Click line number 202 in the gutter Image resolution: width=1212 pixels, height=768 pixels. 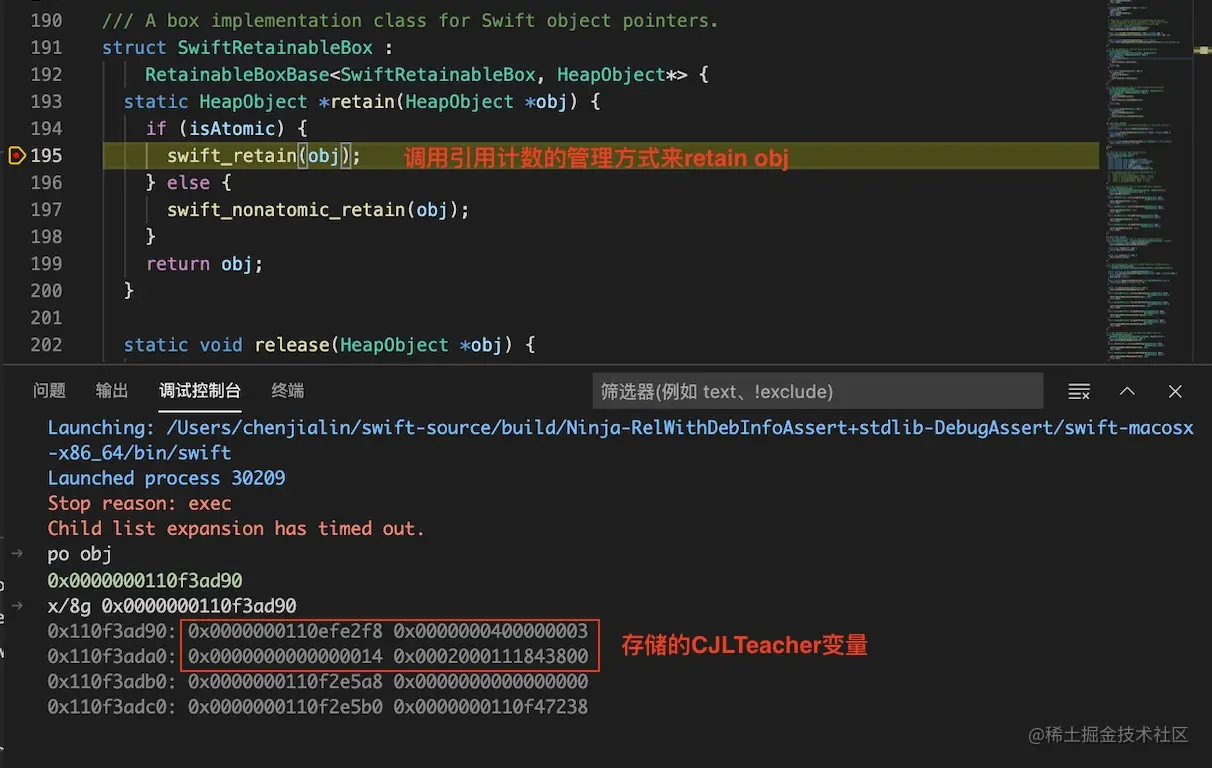click(46, 344)
